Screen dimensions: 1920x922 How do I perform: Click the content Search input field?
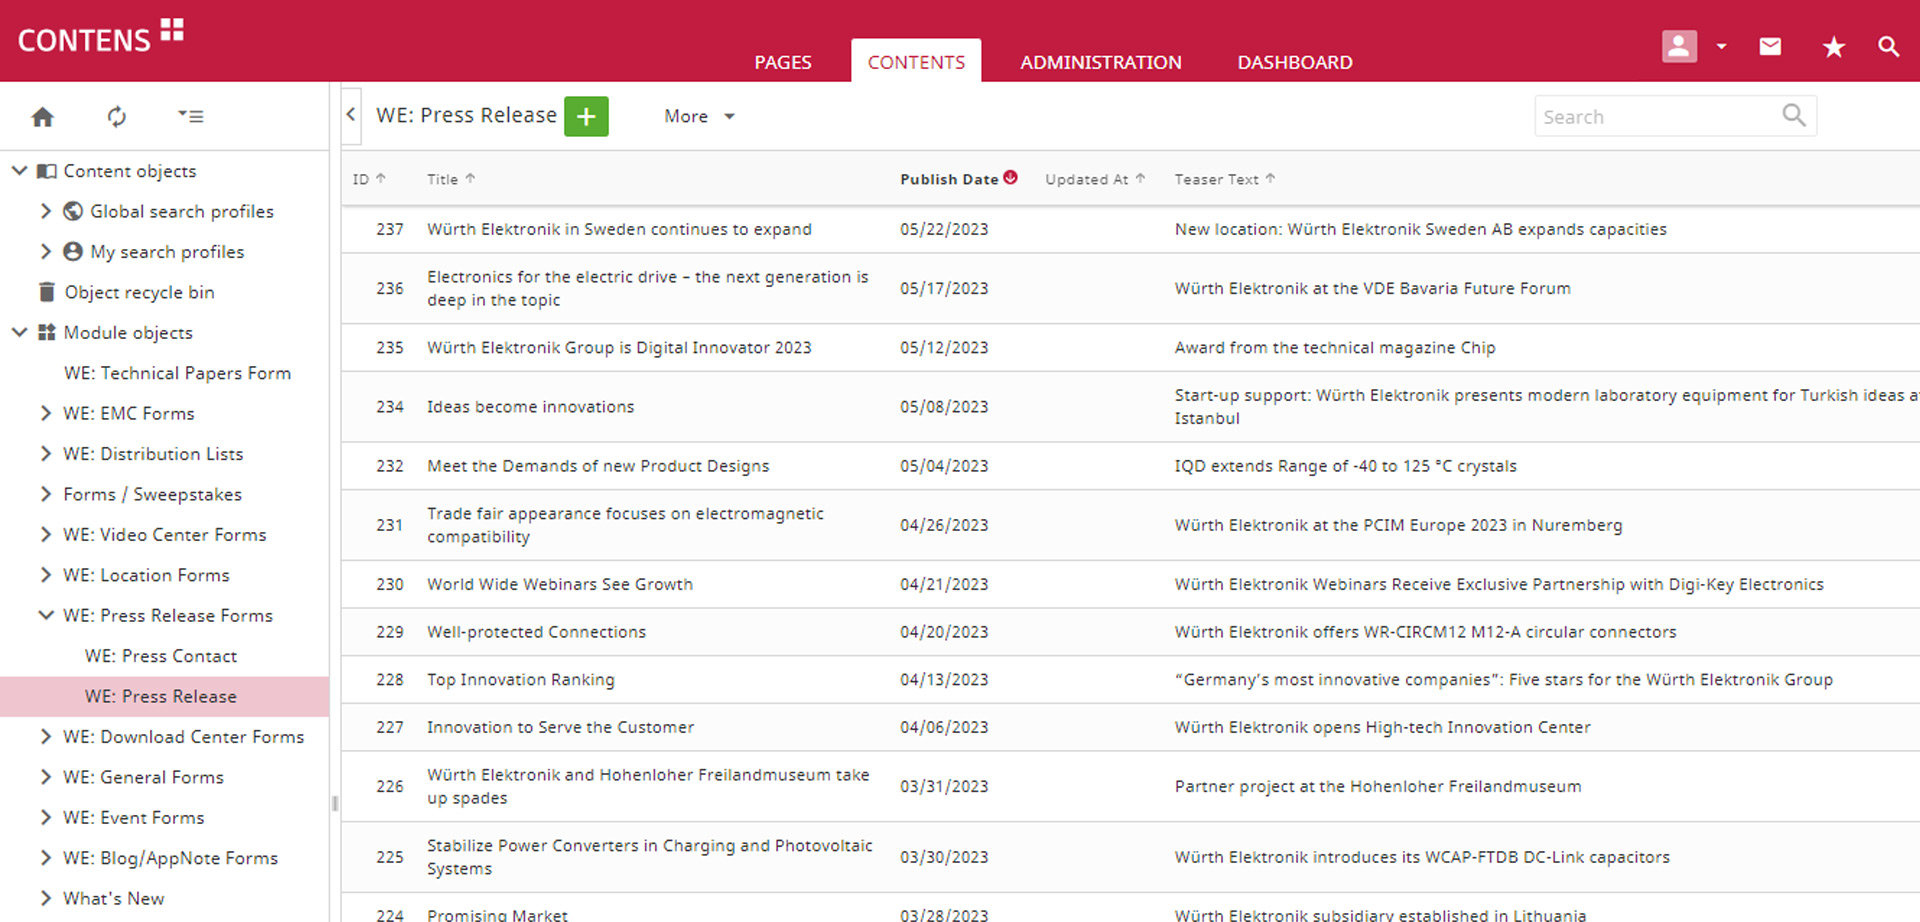click(1658, 117)
